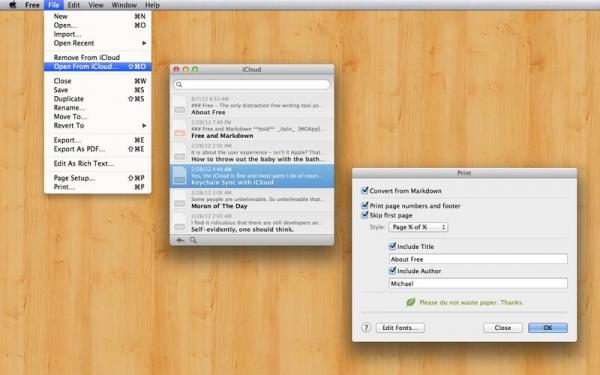
Task: Choose Remove From iCloud
Action: point(98,57)
